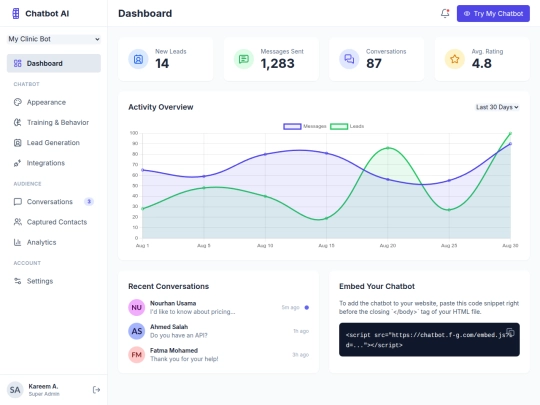Open the notifications bell
Viewport: 540px width, 405px height.
click(x=445, y=13)
